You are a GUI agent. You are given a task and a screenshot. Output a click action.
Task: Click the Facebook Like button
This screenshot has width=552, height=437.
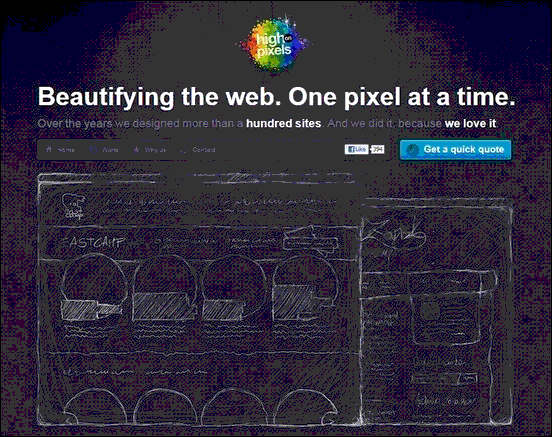(x=356, y=149)
